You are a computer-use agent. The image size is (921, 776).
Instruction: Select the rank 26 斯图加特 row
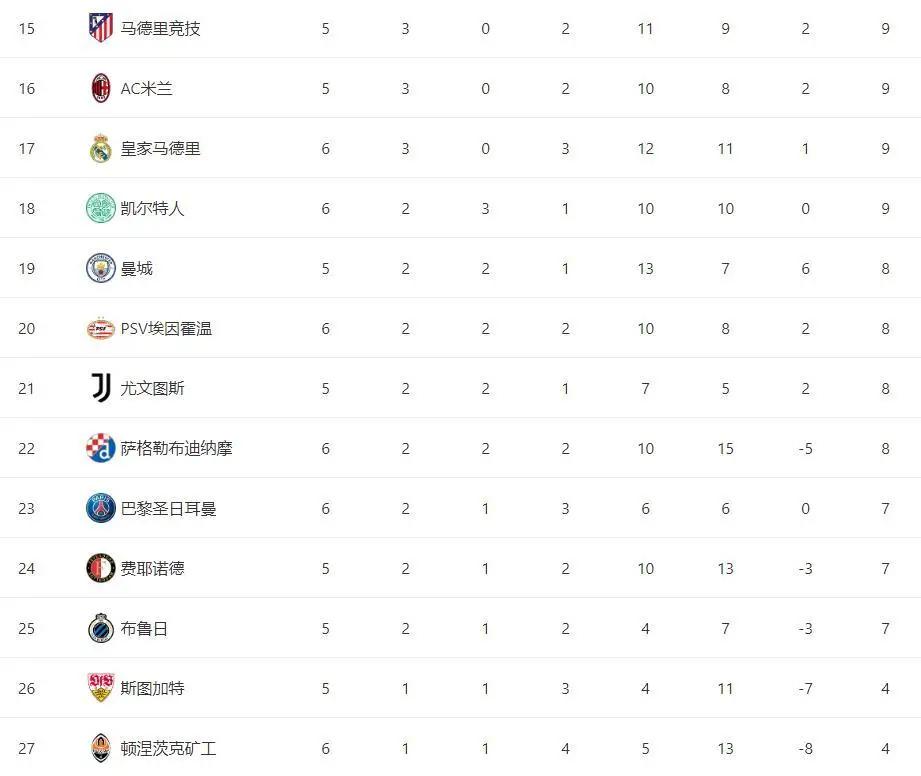coord(460,688)
